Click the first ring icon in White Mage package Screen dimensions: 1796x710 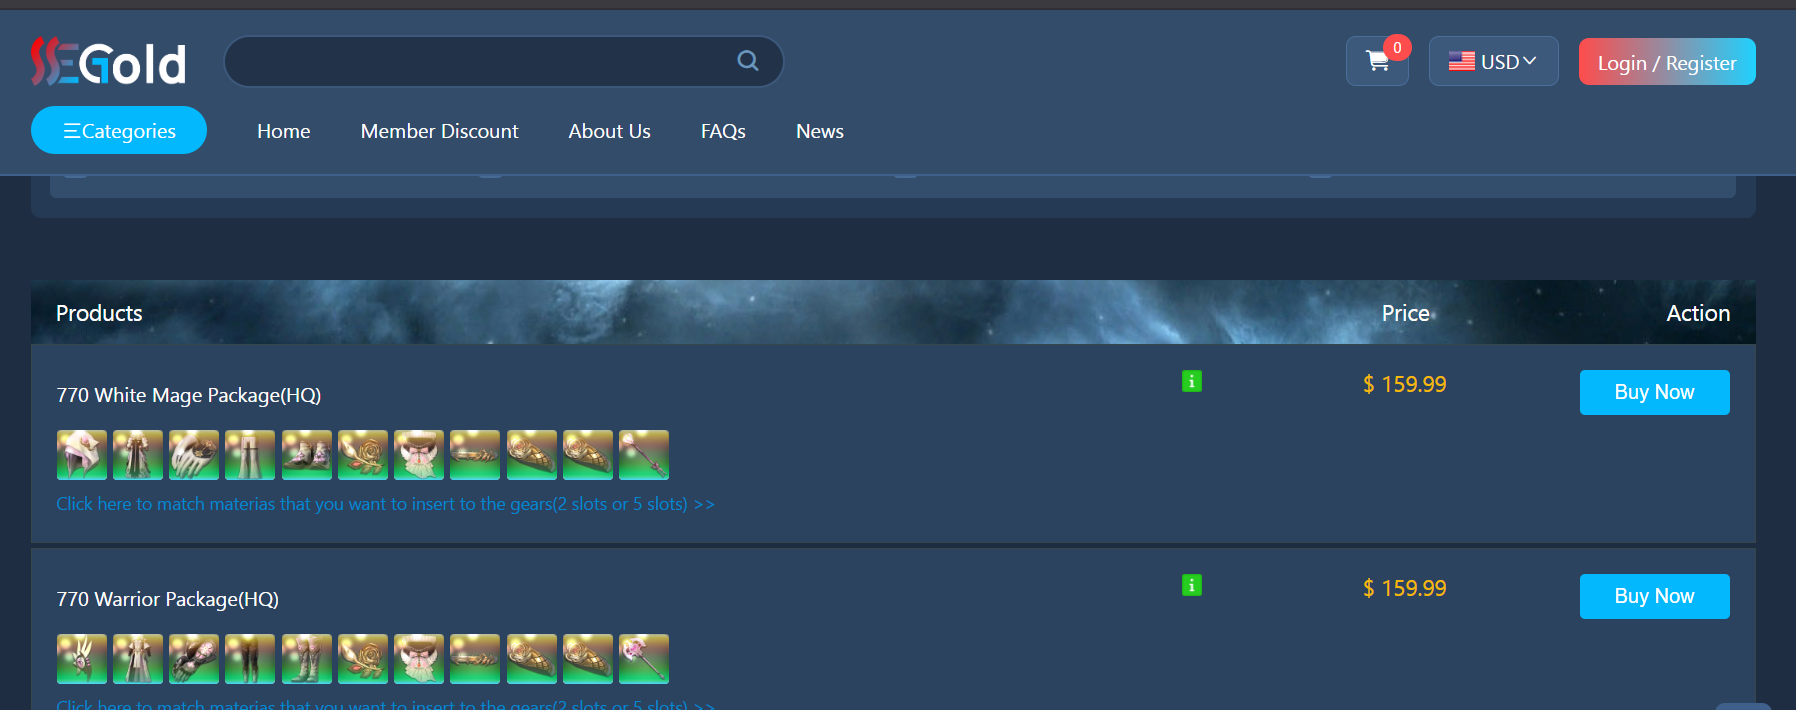(x=532, y=455)
